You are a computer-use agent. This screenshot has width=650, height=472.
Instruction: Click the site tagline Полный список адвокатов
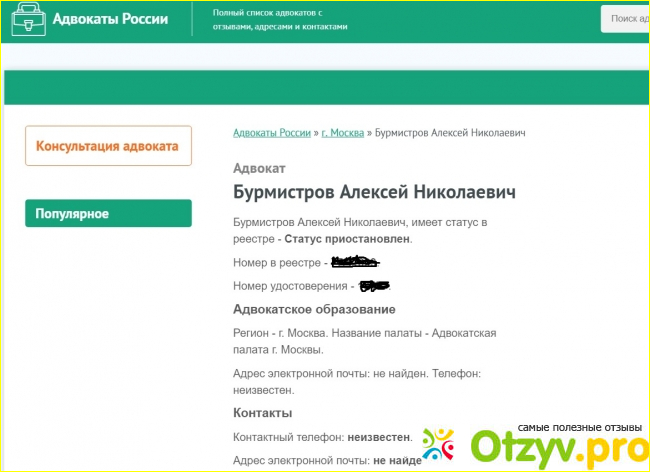coord(280,20)
